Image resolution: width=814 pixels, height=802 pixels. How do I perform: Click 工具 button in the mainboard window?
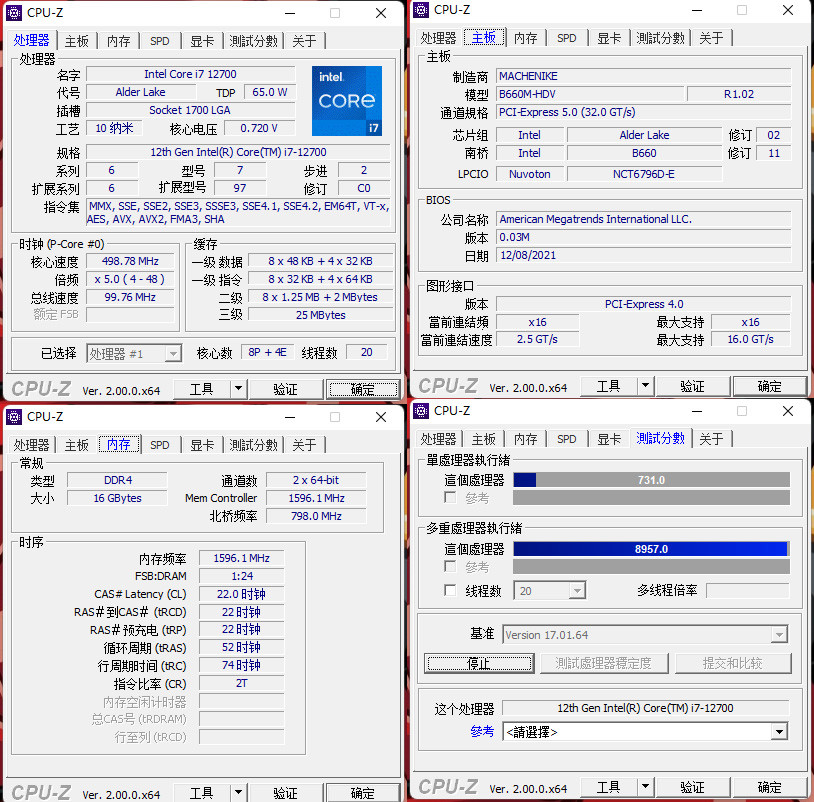pyautogui.click(x=608, y=386)
